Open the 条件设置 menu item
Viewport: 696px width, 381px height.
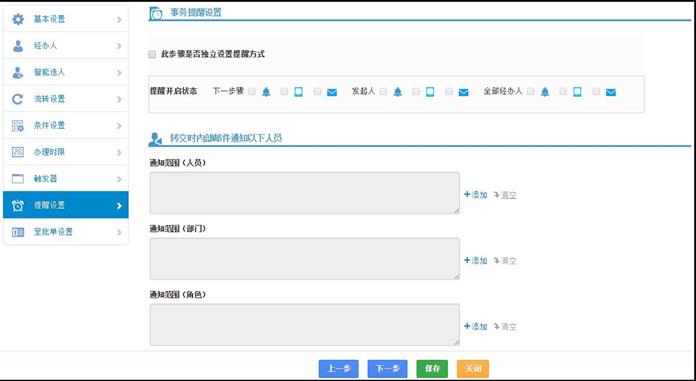(66, 126)
